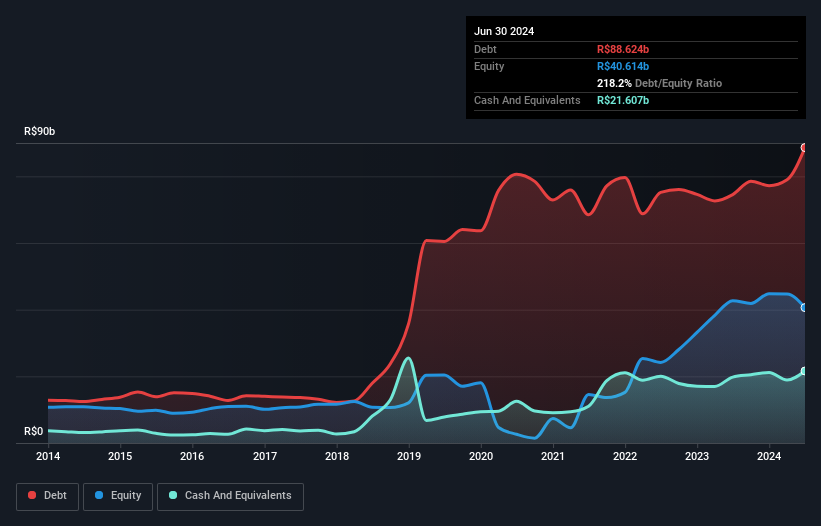The height and width of the screenshot is (526, 821).
Task: Toggle the Equity legend button
Action: point(118,496)
